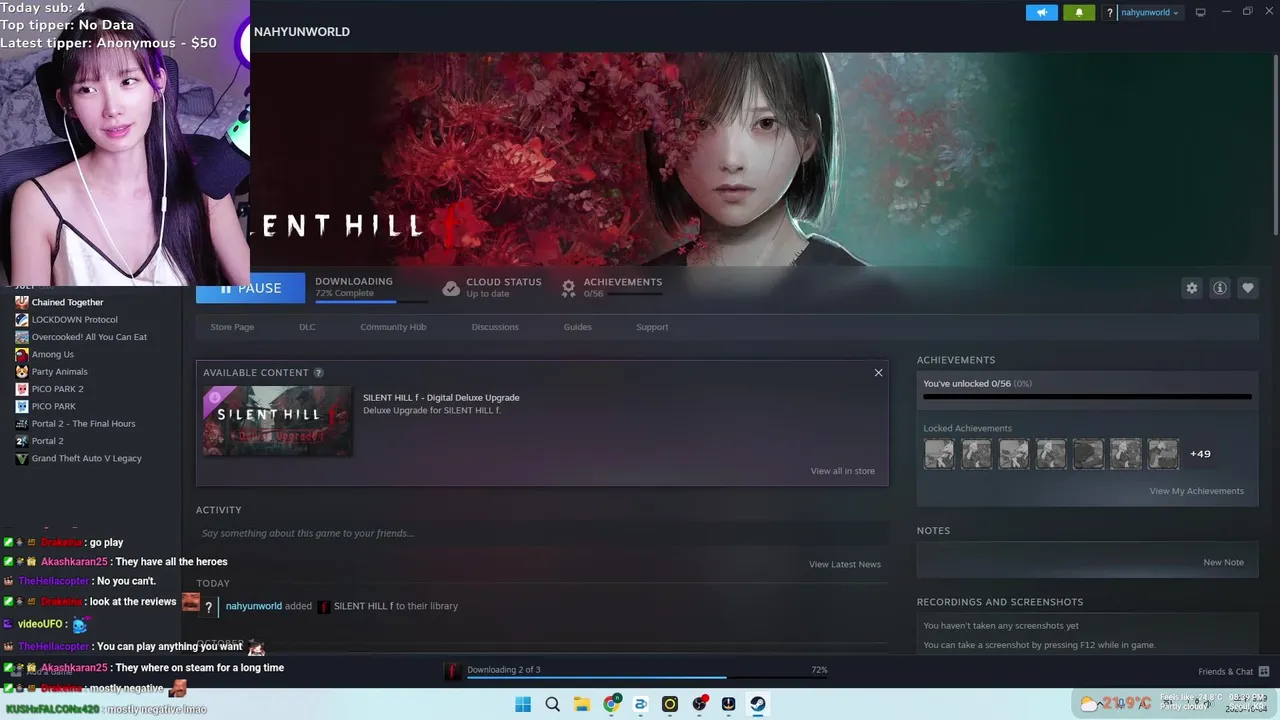Image resolution: width=1280 pixels, height=720 pixels.
Task: Open game settings gear icon
Action: pyautogui.click(x=1192, y=288)
